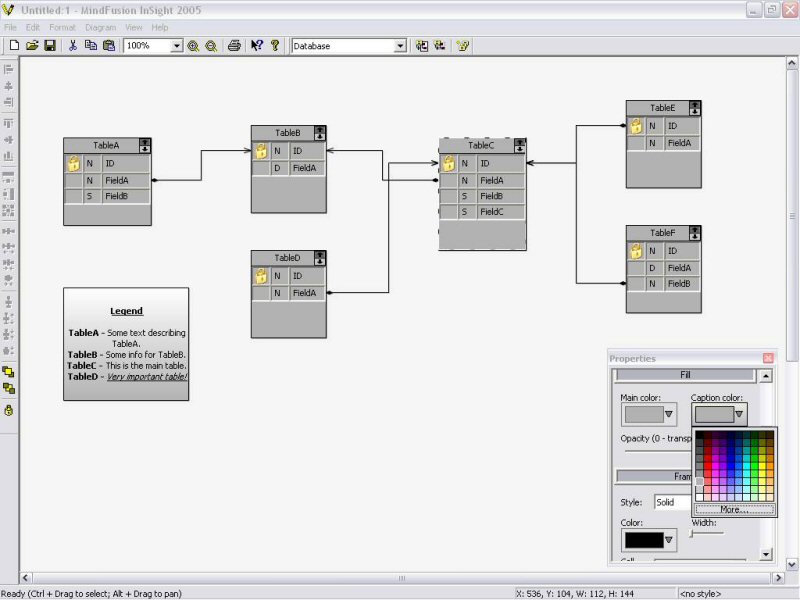The width and height of the screenshot is (800, 600).
Task: Expand the Database shape library dropdown
Action: (x=400, y=46)
